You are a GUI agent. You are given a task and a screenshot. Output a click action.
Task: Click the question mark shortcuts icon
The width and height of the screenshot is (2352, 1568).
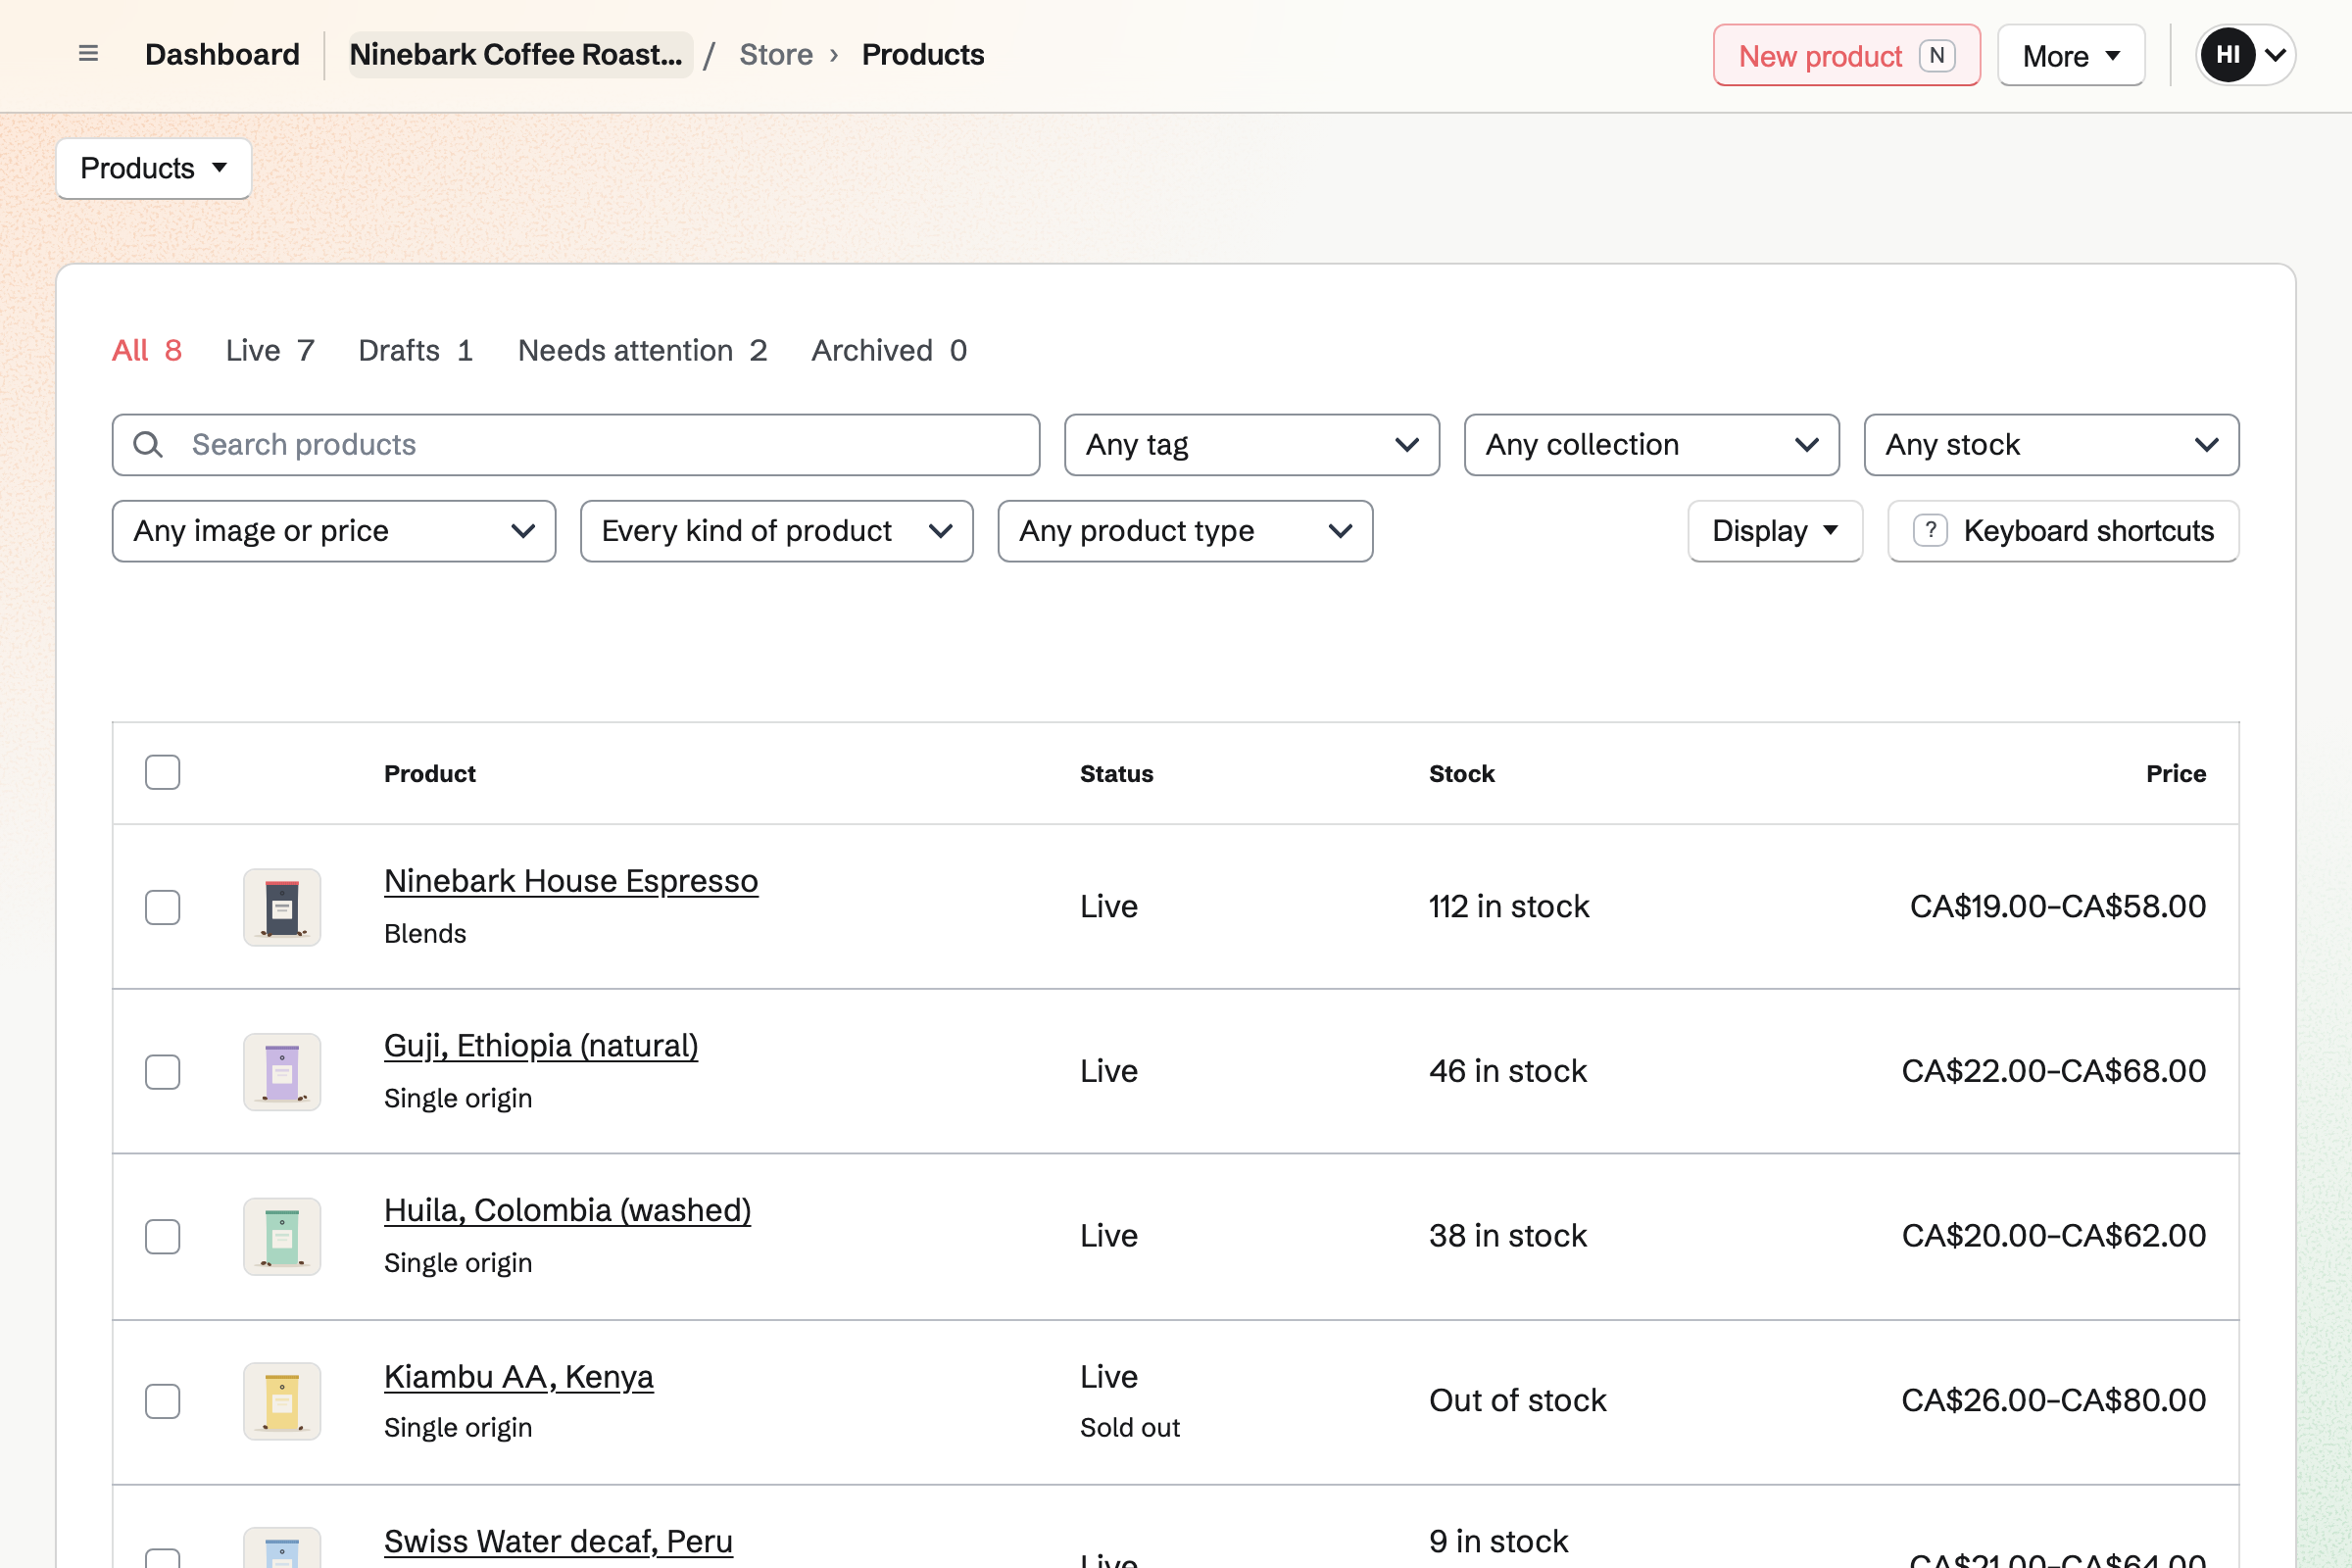(1930, 531)
